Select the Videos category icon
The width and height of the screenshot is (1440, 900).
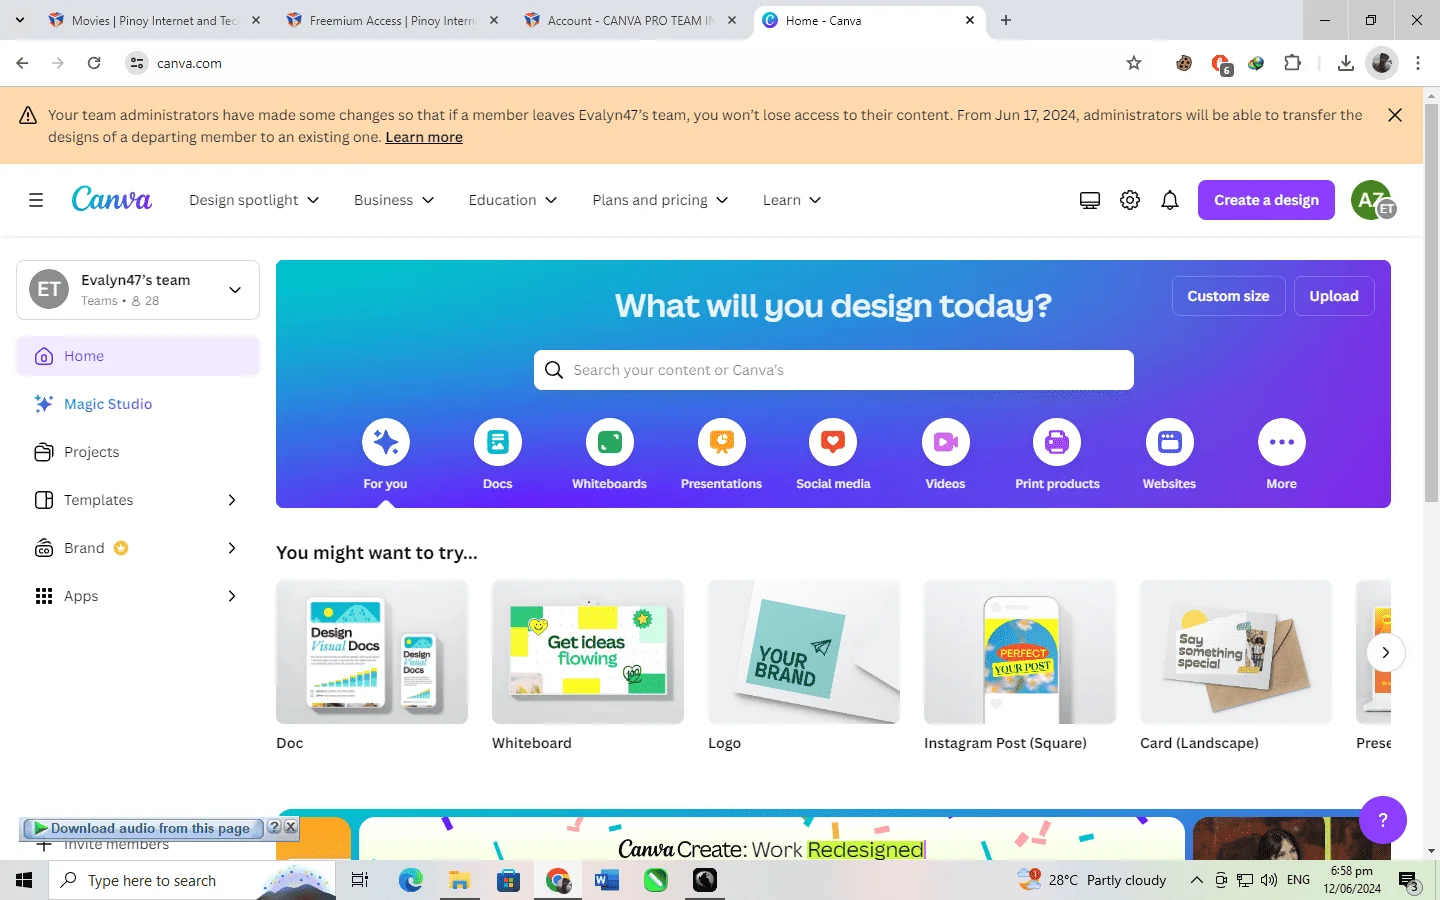(x=946, y=442)
